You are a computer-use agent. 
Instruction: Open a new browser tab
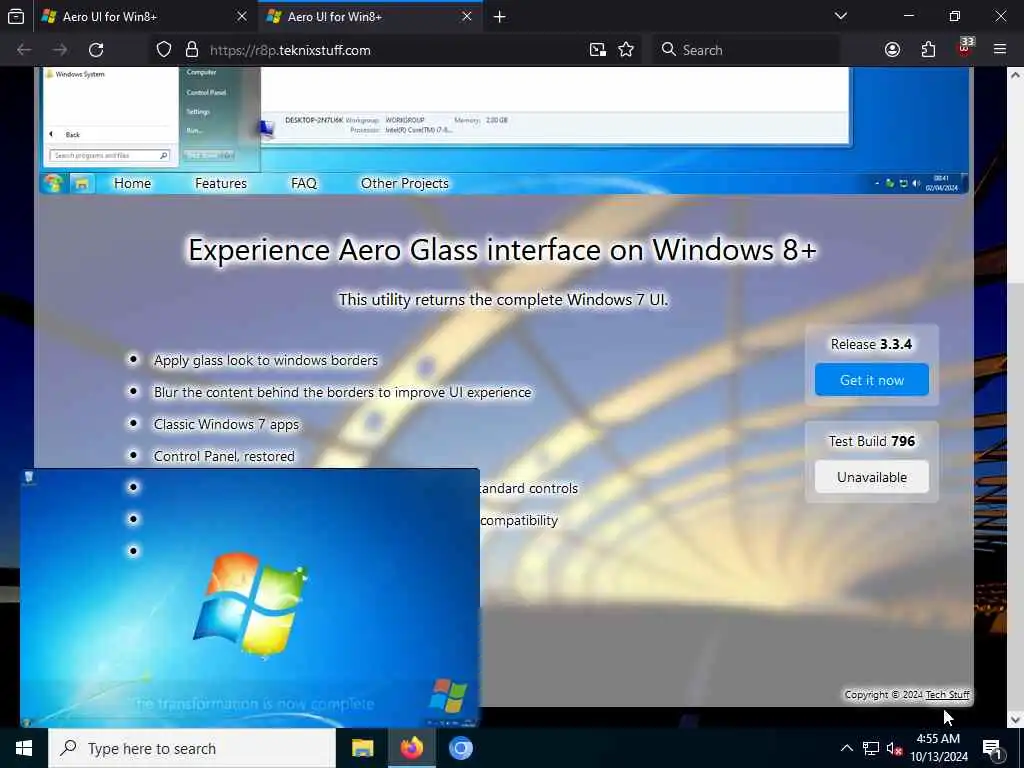click(500, 16)
